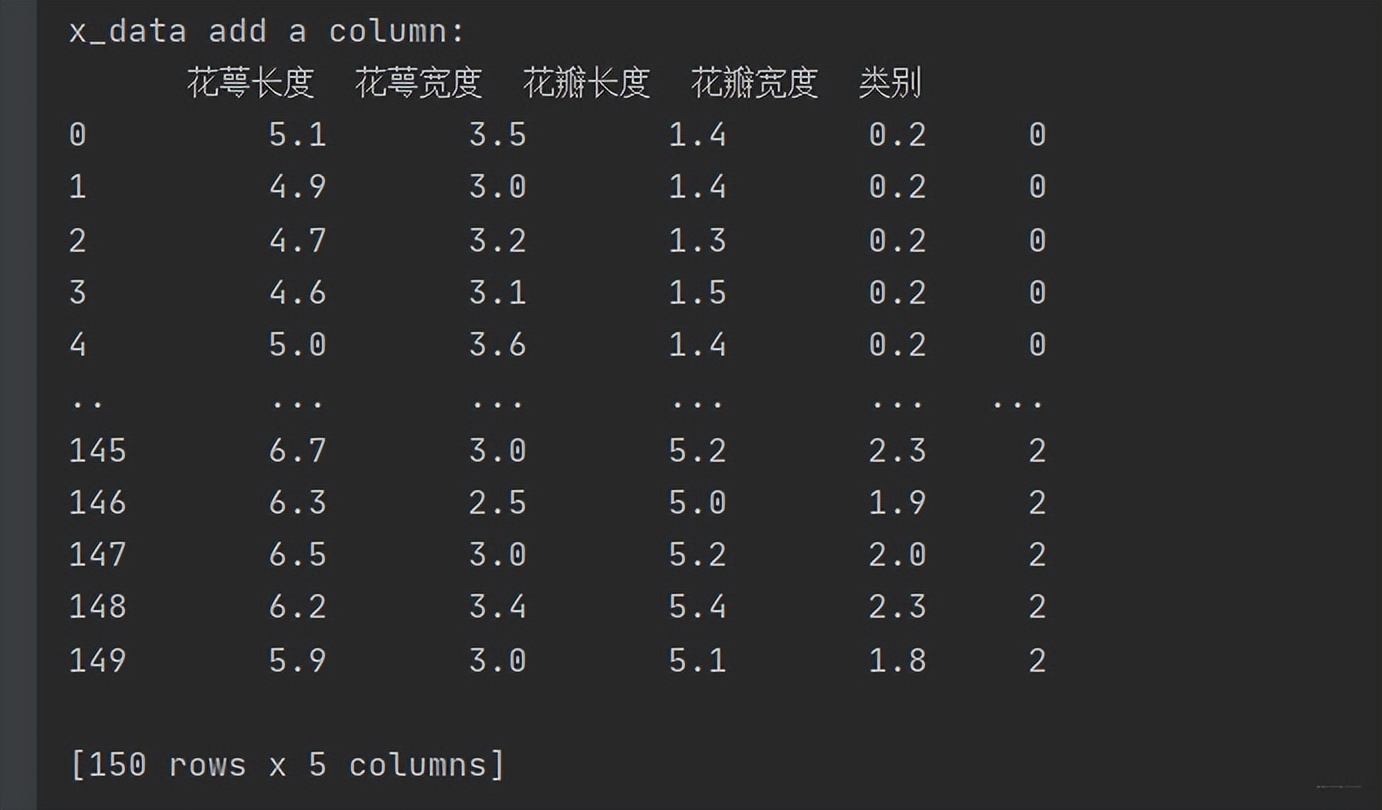Click the 花萼宽度 column header
This screenshot has width=1382, height=810.
tap(419, 83)
